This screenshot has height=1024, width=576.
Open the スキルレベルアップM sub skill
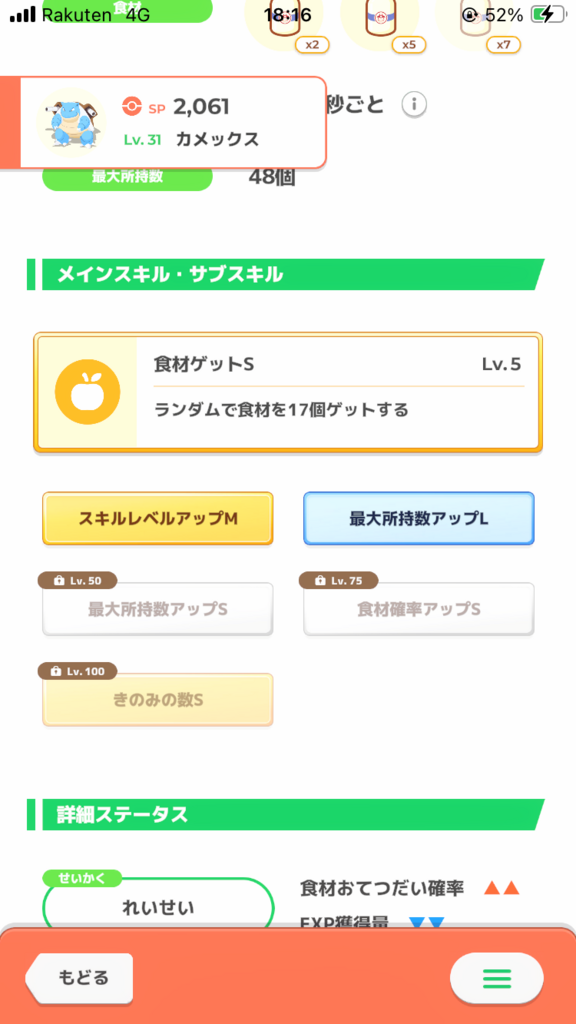(157, 519)
